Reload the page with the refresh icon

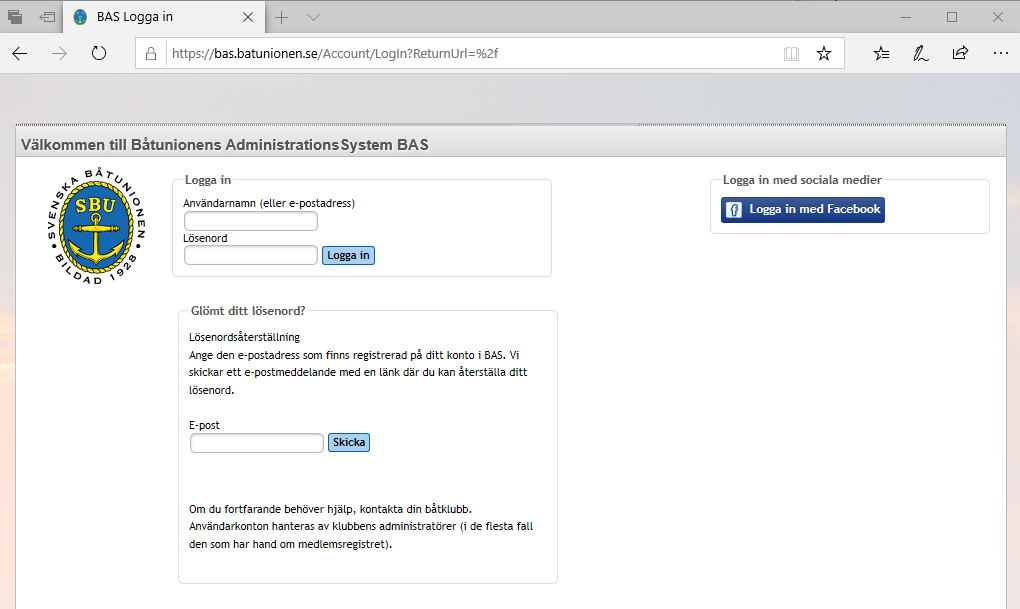(99, 53)
